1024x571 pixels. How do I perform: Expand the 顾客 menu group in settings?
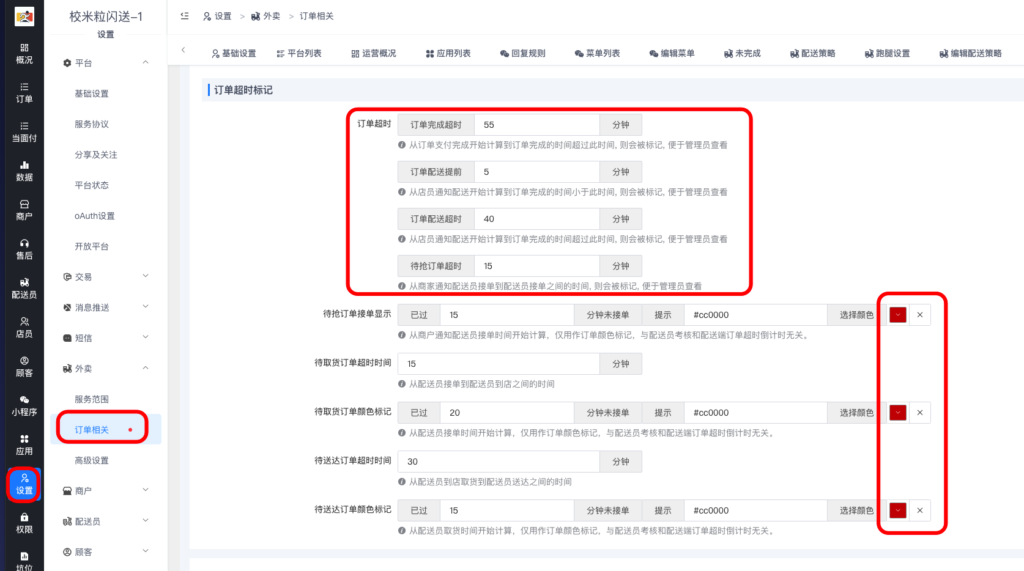click(106, 552)
